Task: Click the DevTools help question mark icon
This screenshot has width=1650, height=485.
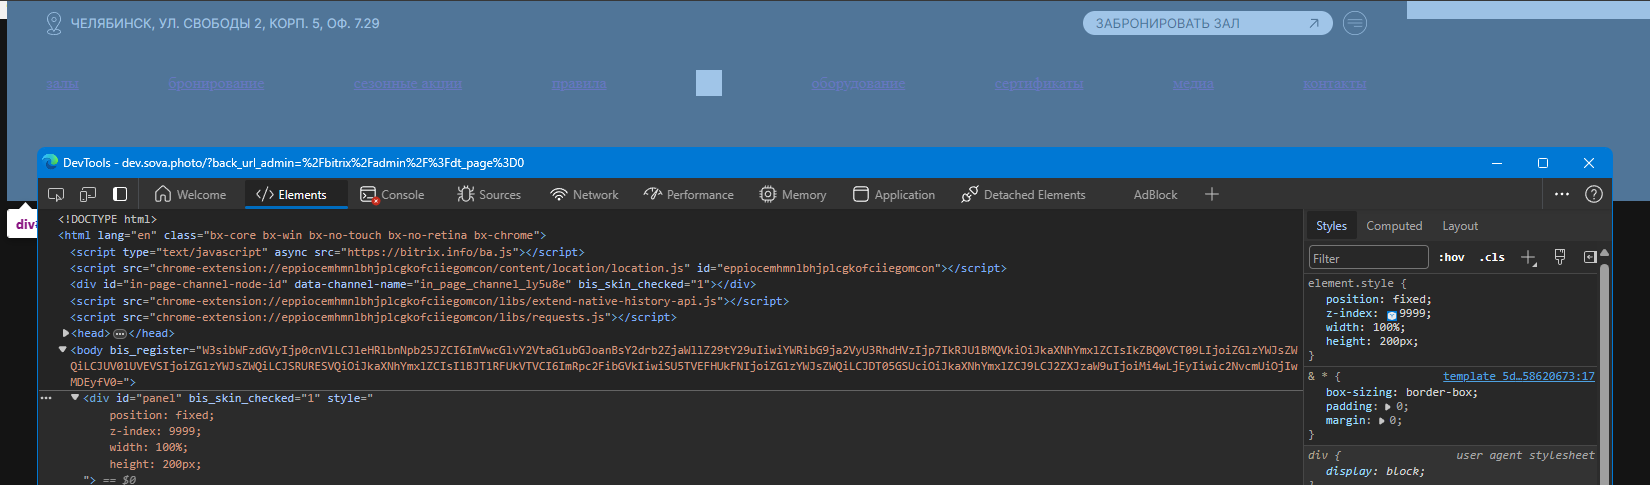Action: point(1594,194)
